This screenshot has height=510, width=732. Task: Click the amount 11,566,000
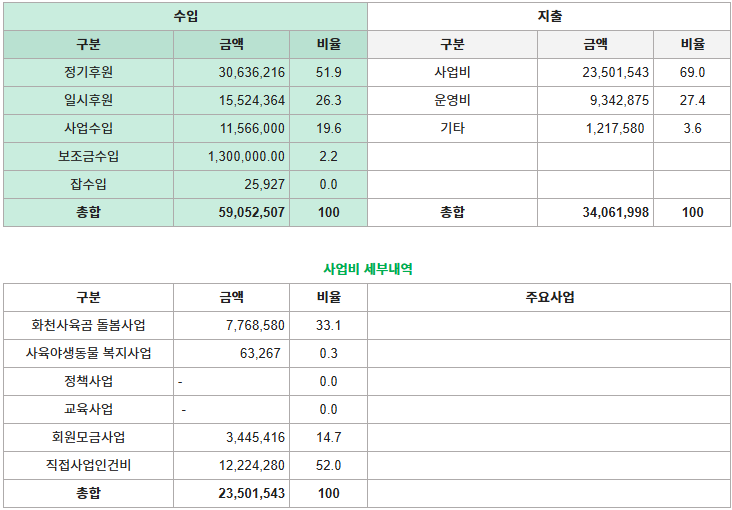[x=252, y=128]
